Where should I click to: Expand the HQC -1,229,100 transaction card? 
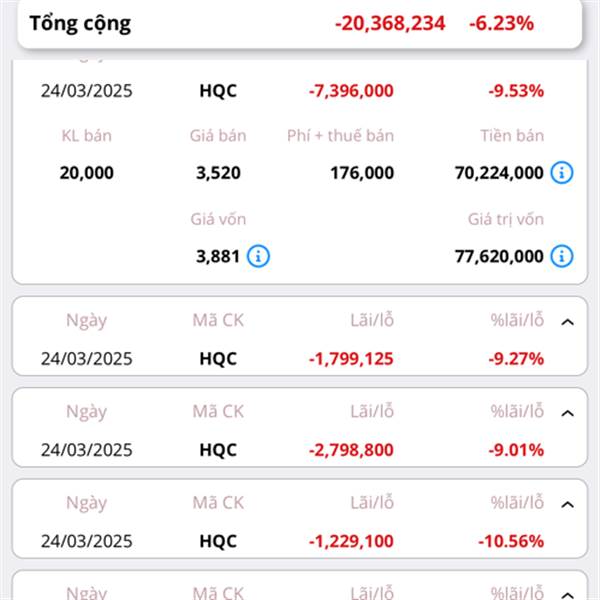click(x=567, y=505)
